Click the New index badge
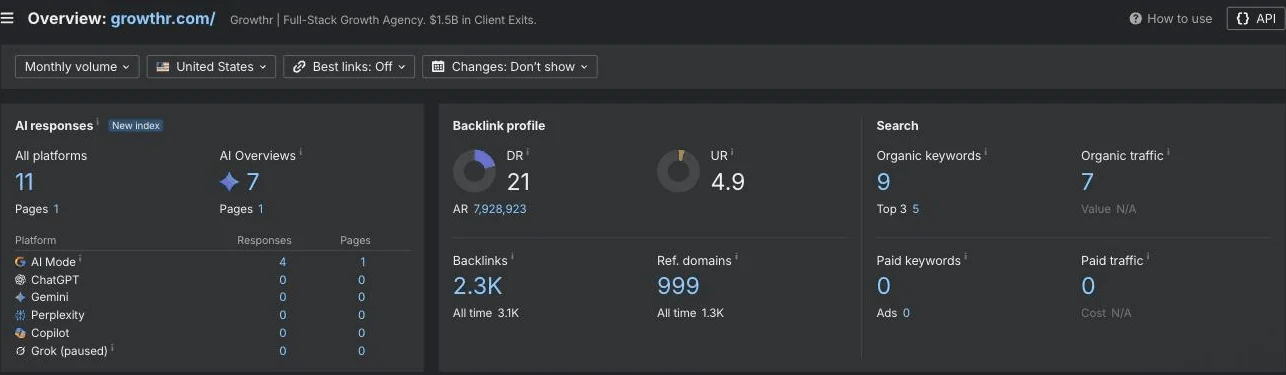The image size is (1286, 375). coord(135,126)
